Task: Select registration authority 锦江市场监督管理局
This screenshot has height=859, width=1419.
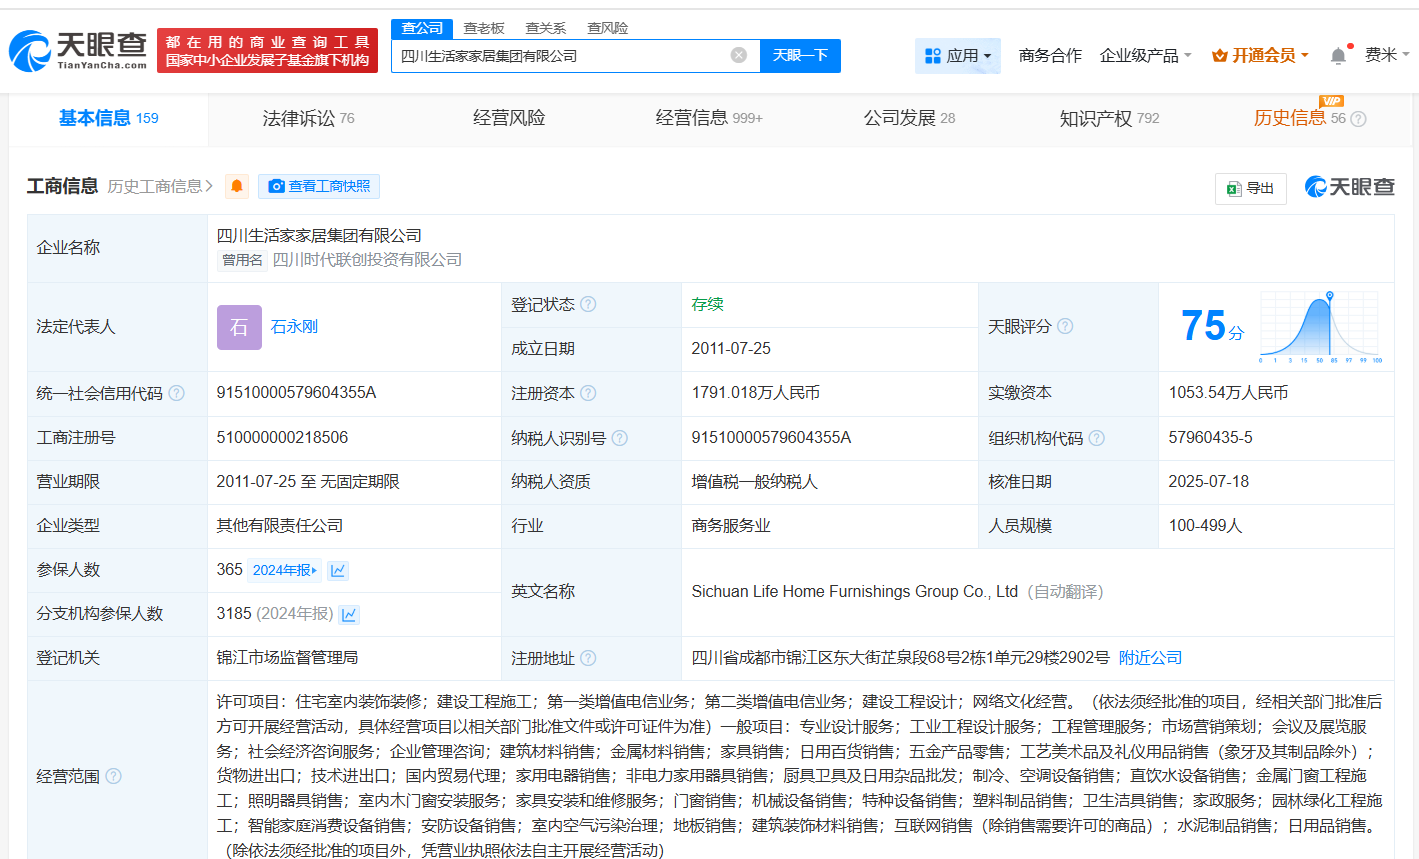Action: [287, 658]
